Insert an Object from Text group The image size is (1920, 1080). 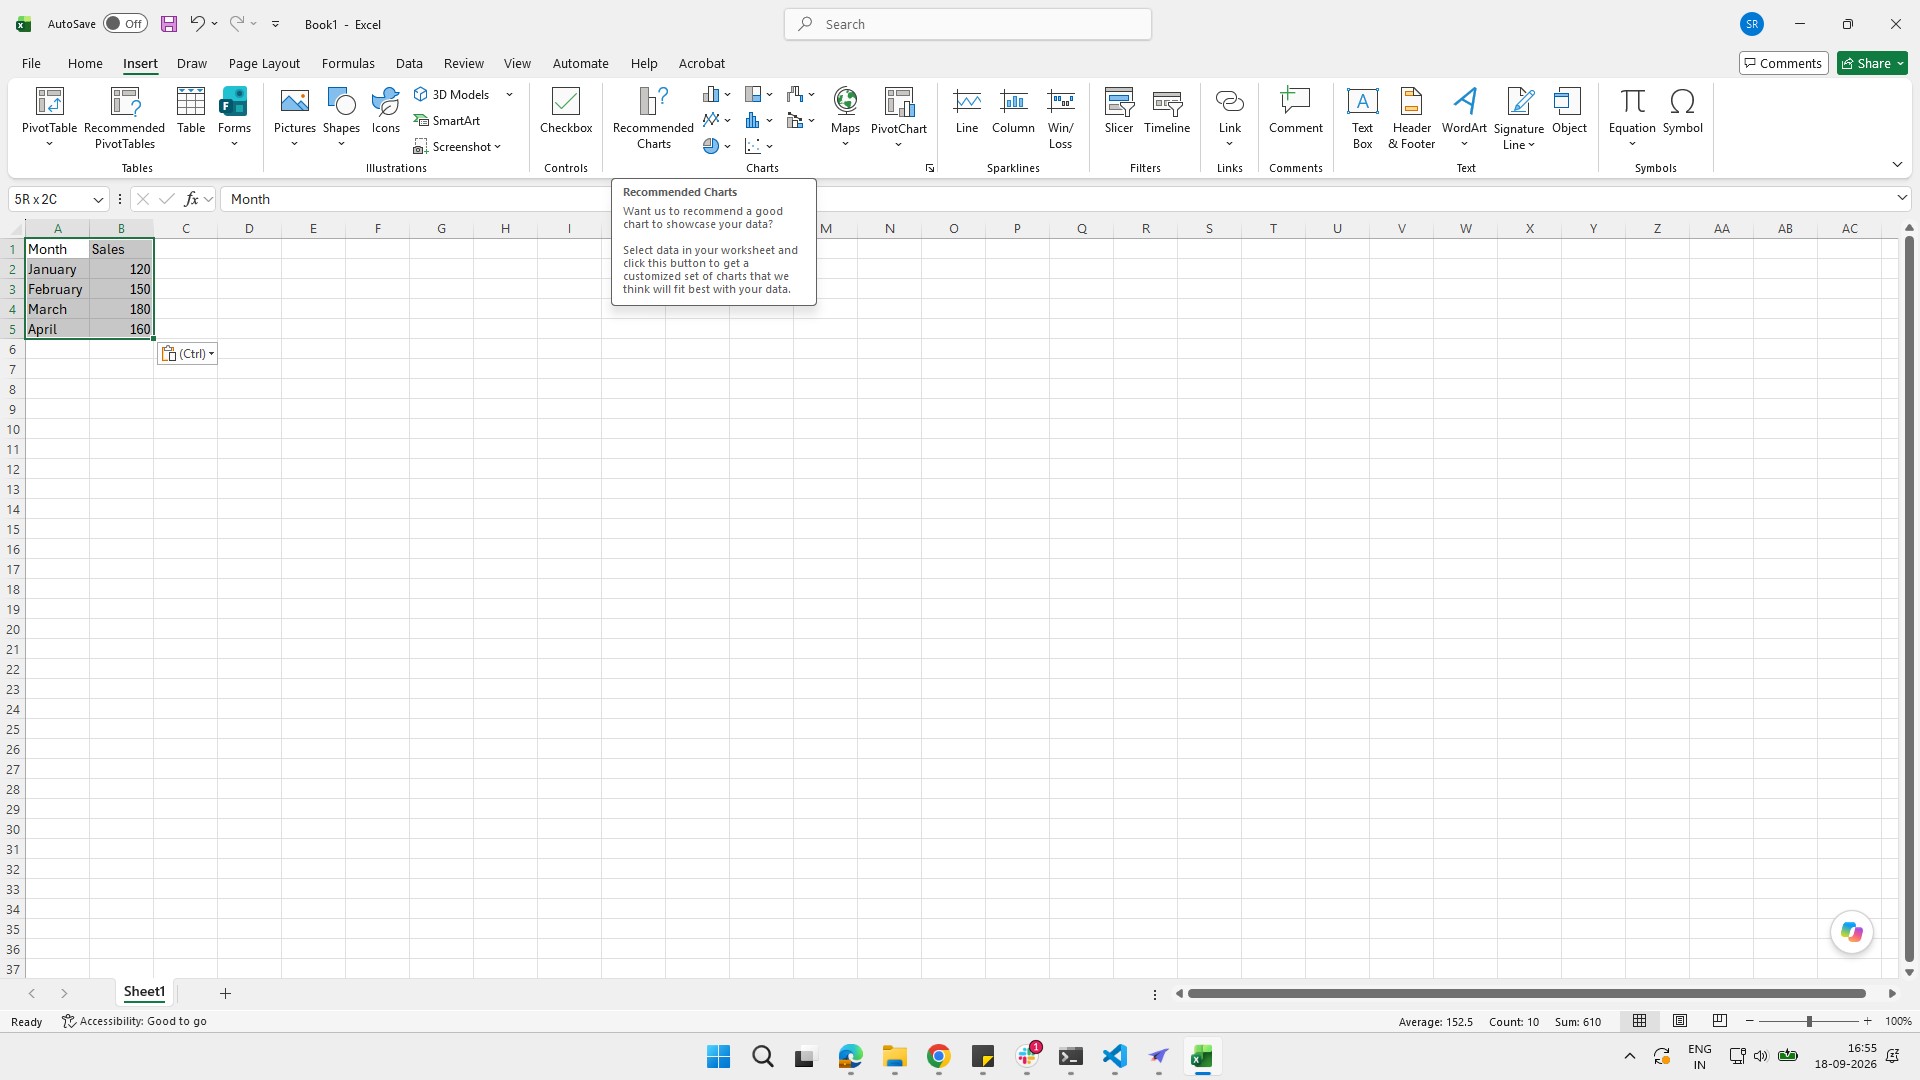click(x=1569, y=110)
